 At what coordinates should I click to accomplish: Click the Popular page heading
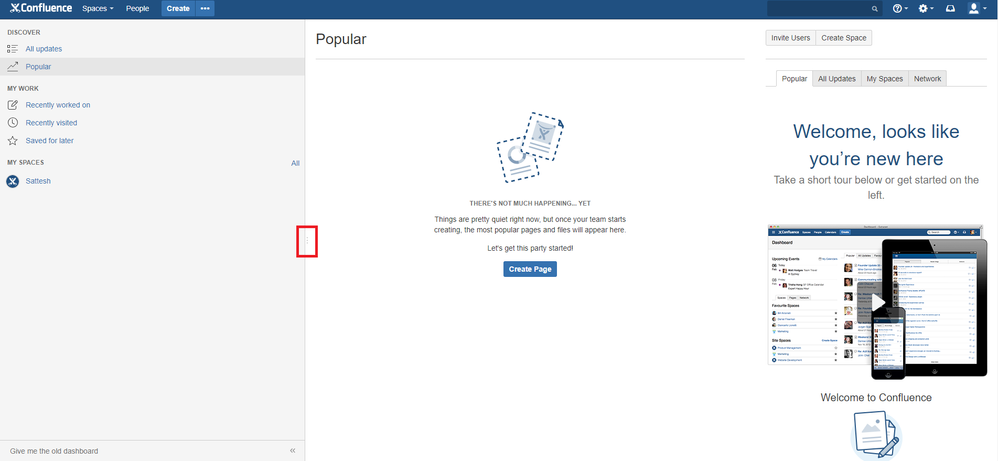341,39
